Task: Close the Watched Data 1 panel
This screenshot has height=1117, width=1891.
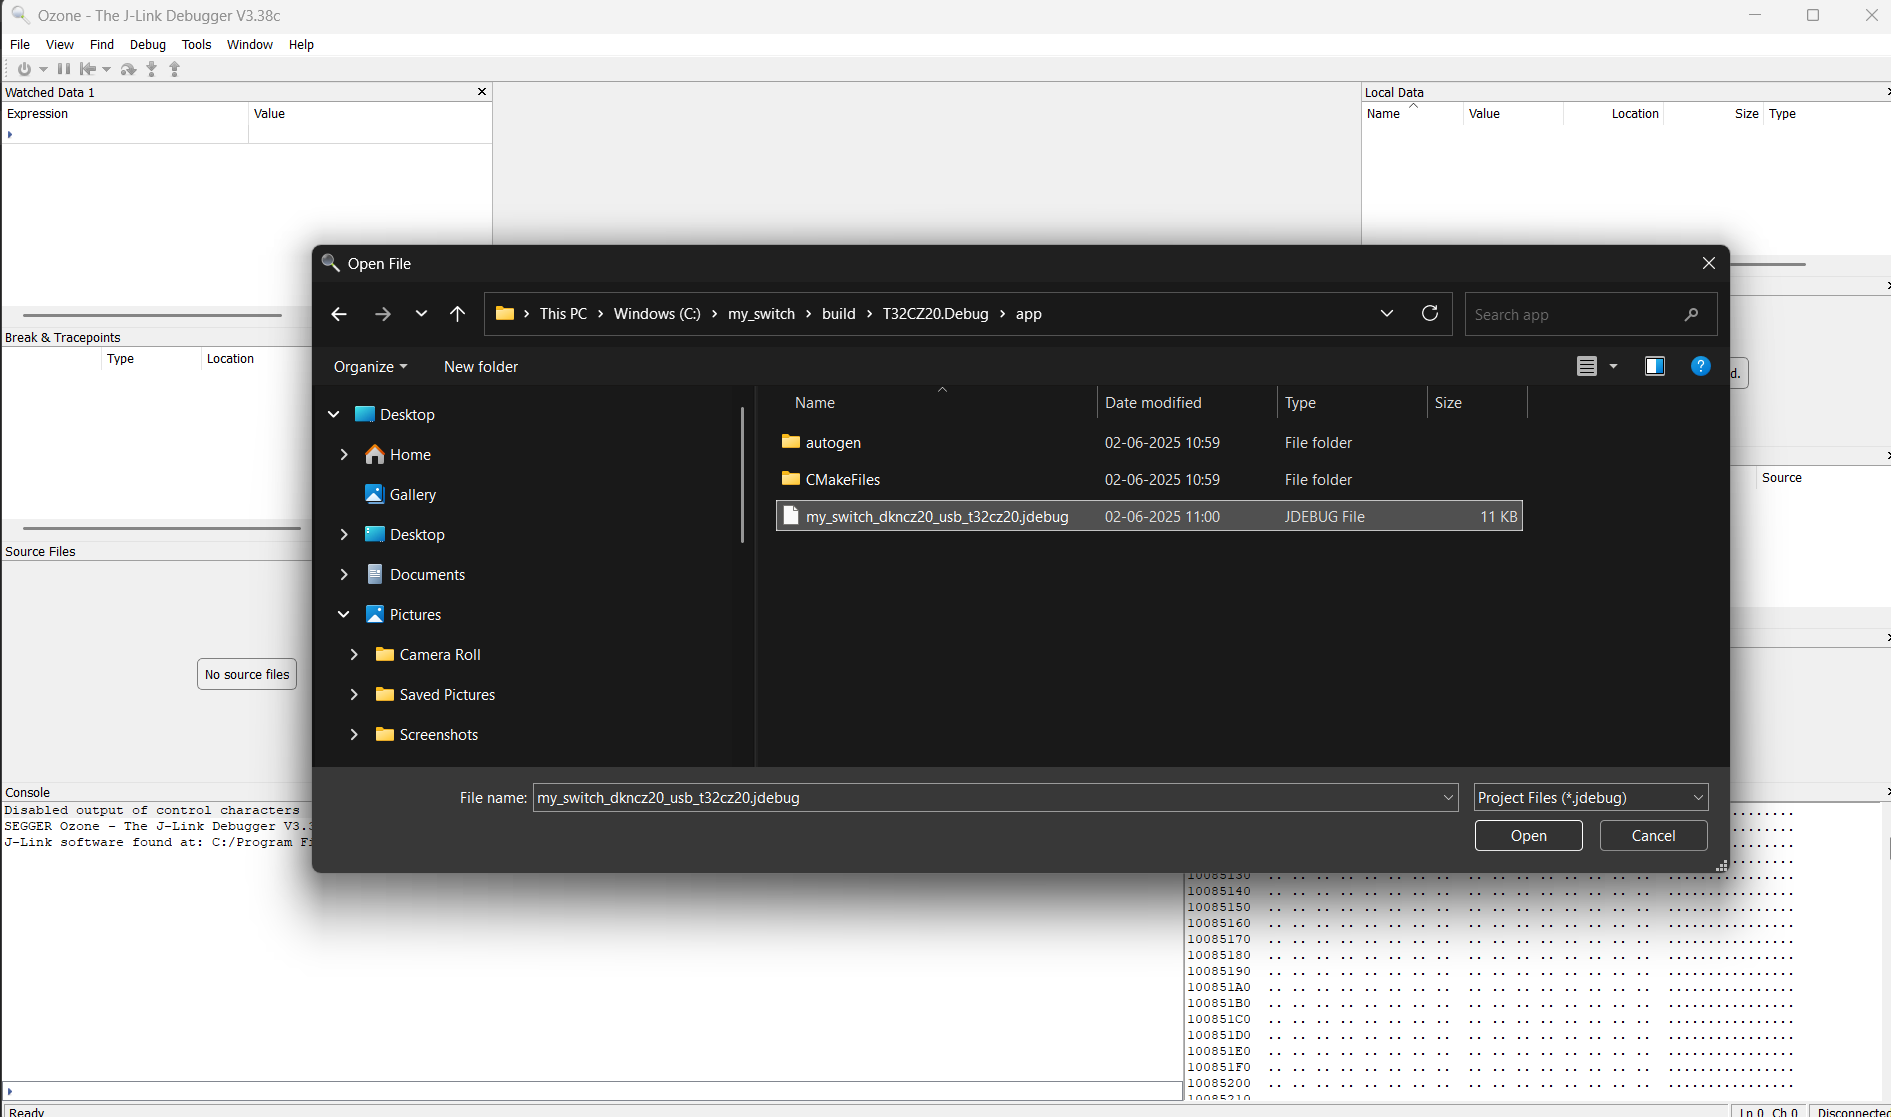Action: tap(482, 92)
